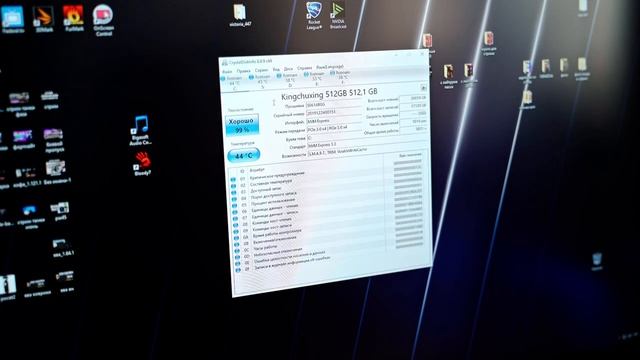The height and width of the screenshot is (360, 640).
Task: Open the Bigasoft Audio Converter shortcut
Action: click(141, 130)
